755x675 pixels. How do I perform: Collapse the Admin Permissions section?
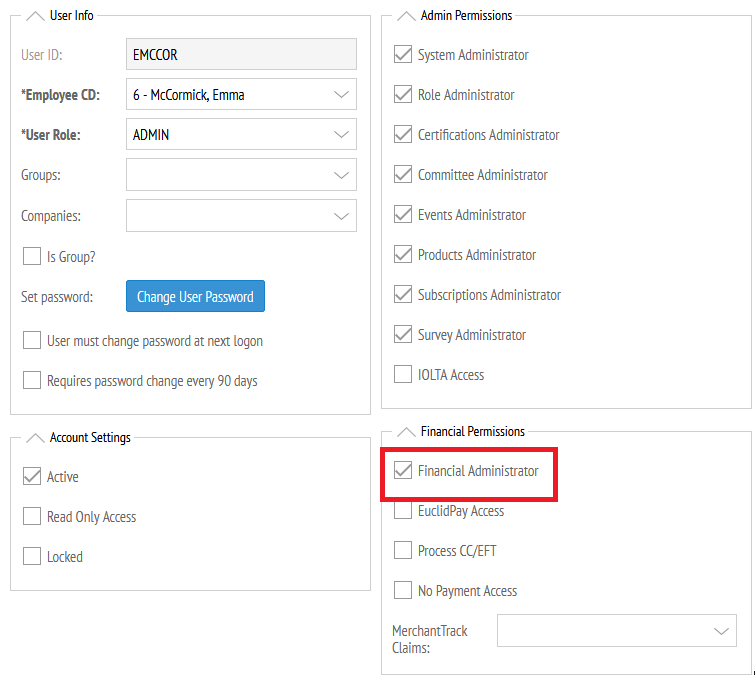[405, 15]
